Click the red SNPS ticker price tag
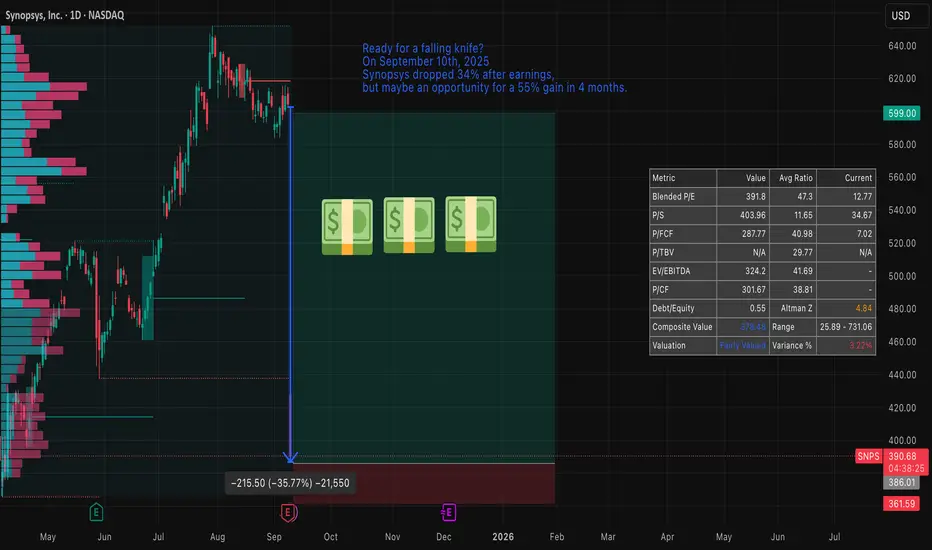Image resolution: width=932 pixels, height=550 pixels. click(x=868, y=456)
